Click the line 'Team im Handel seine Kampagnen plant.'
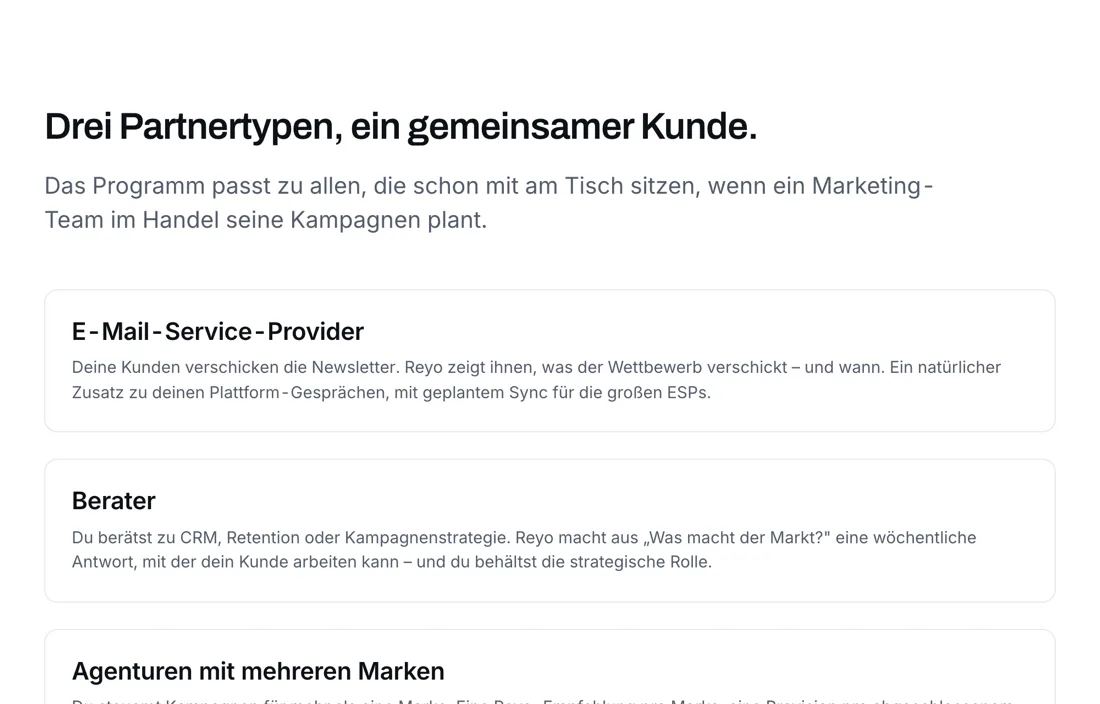 pos(266,220)
